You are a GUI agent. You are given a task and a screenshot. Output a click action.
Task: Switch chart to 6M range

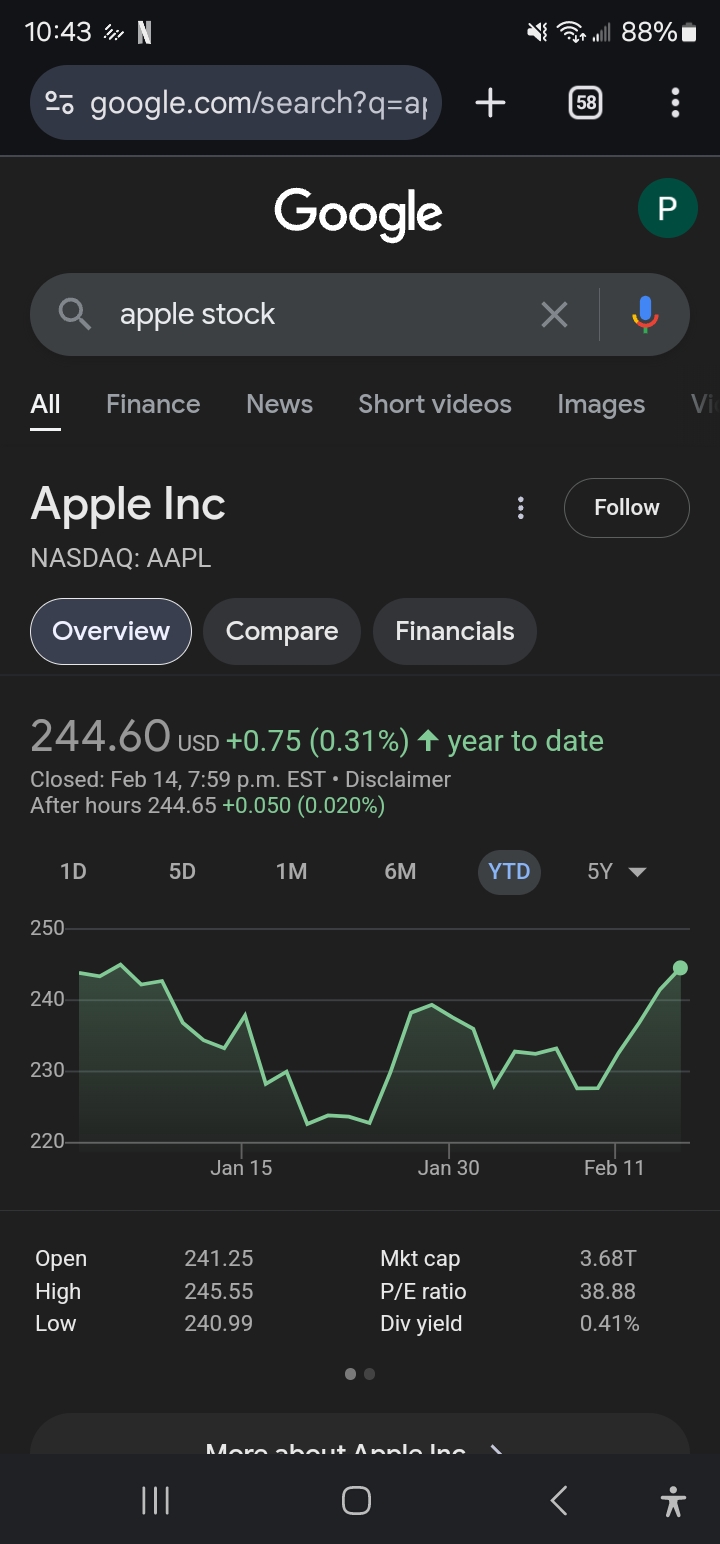tap(400, 872)
